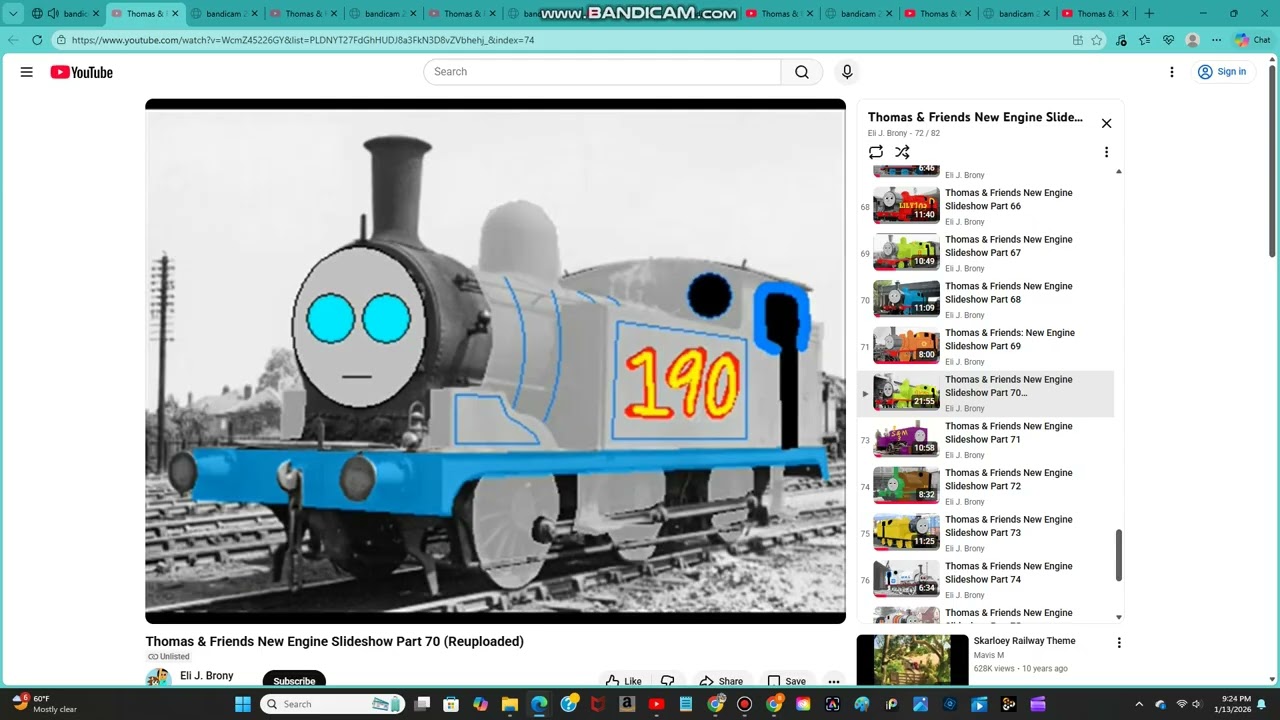The height and width of the screenshot is (720, 1280).
Task: Click the page vertical scrollbar
Action: click(x=1272, y=160)
